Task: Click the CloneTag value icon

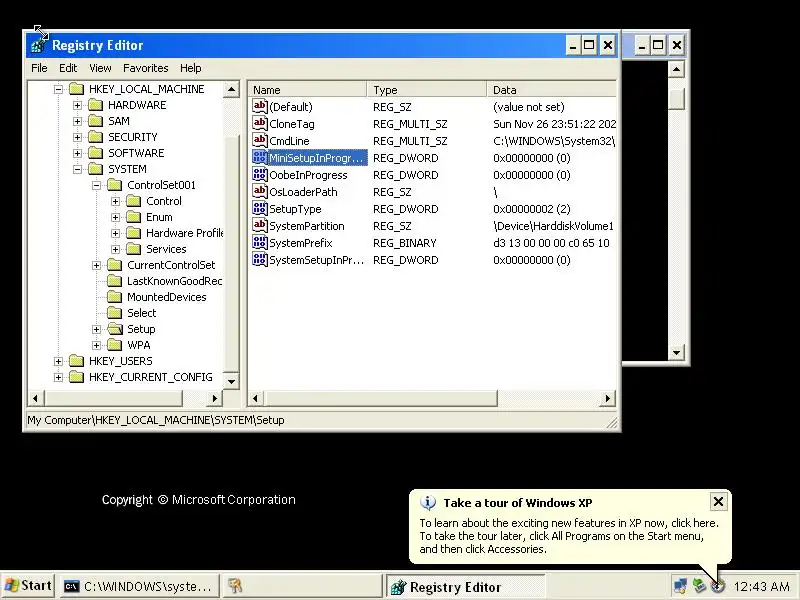Action: (x=260, y=123)
